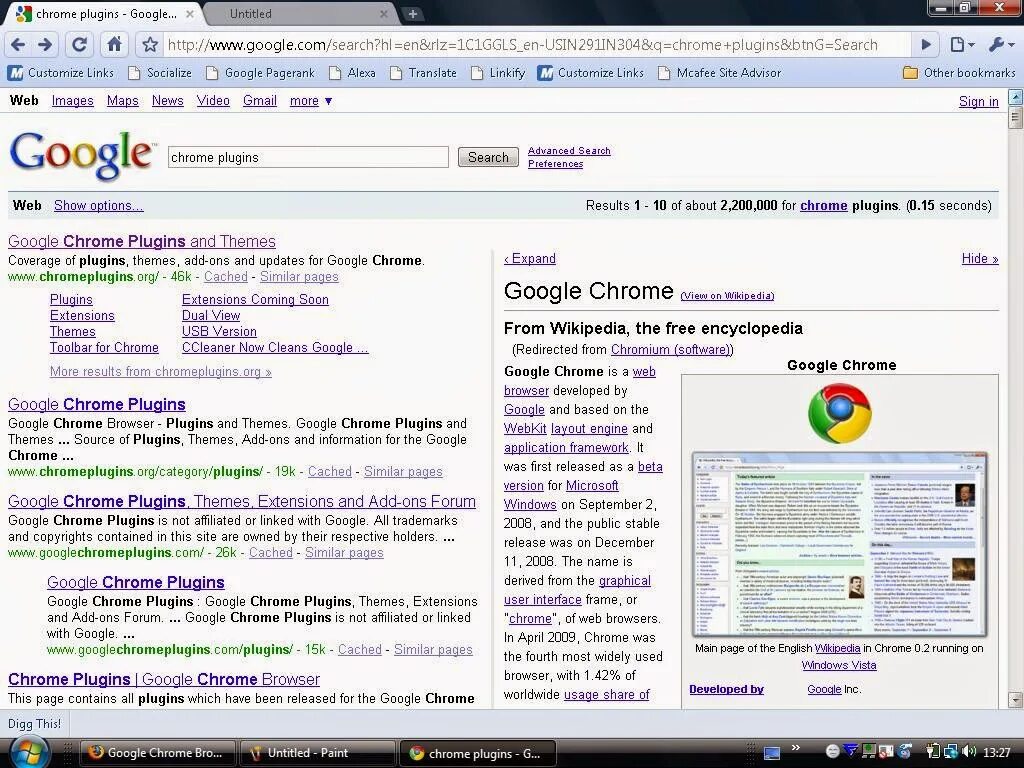
Task: Open the USB Version sitelink
Action: pos(219,331)
